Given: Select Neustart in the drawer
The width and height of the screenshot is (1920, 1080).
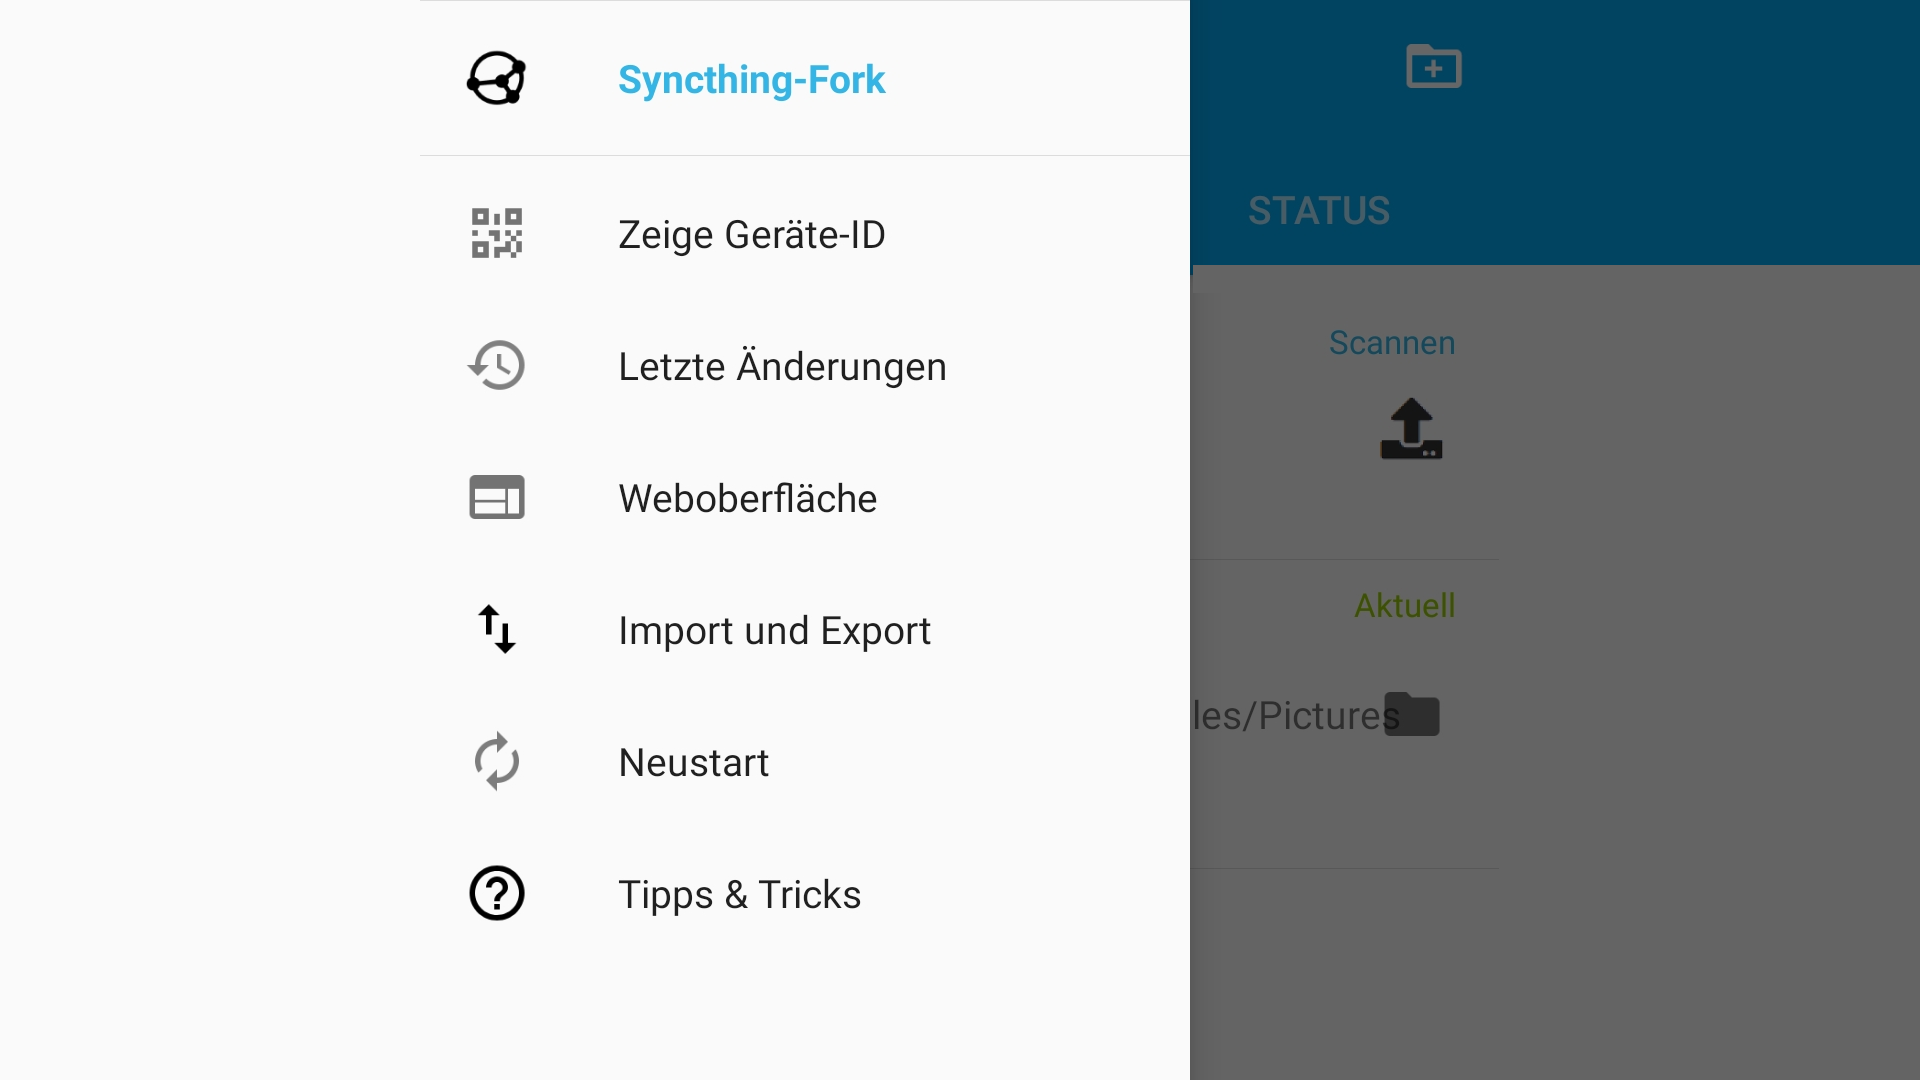Looking at the screenshot, I should tap(693, 763).
